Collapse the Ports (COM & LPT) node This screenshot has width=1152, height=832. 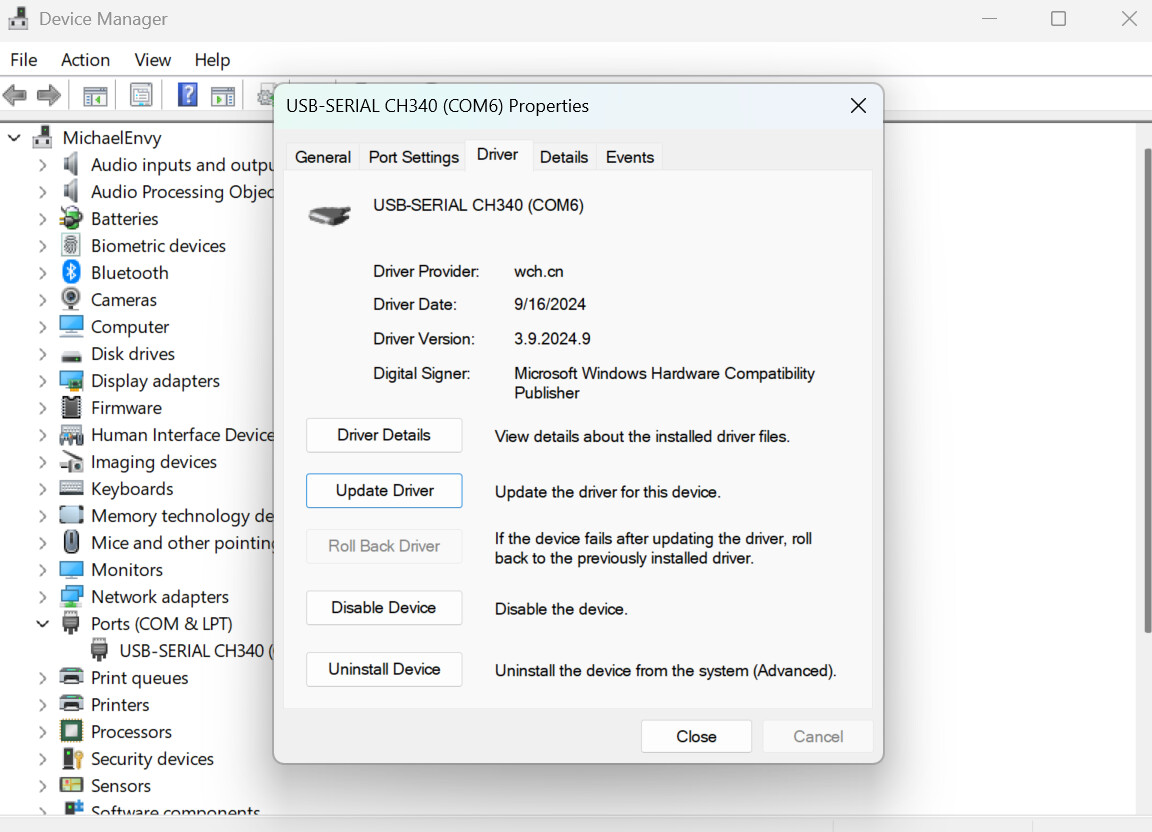(42, 623)
